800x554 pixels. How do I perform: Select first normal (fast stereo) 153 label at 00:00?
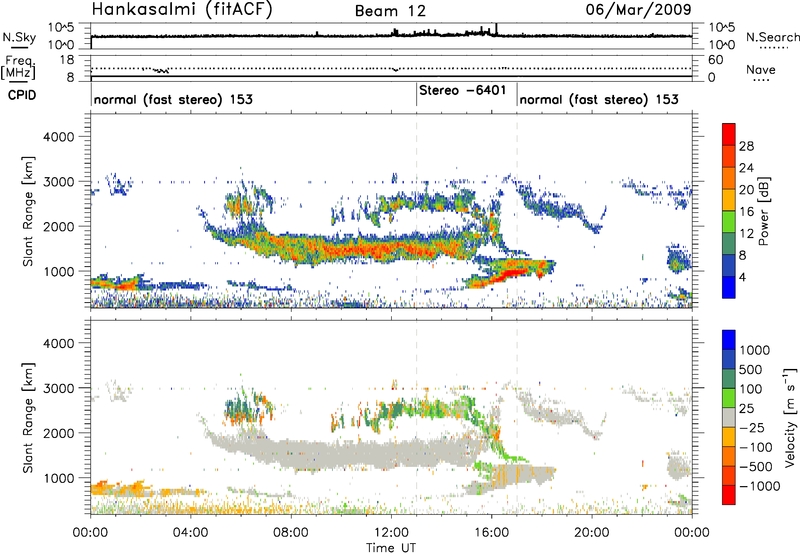[173, 99]
